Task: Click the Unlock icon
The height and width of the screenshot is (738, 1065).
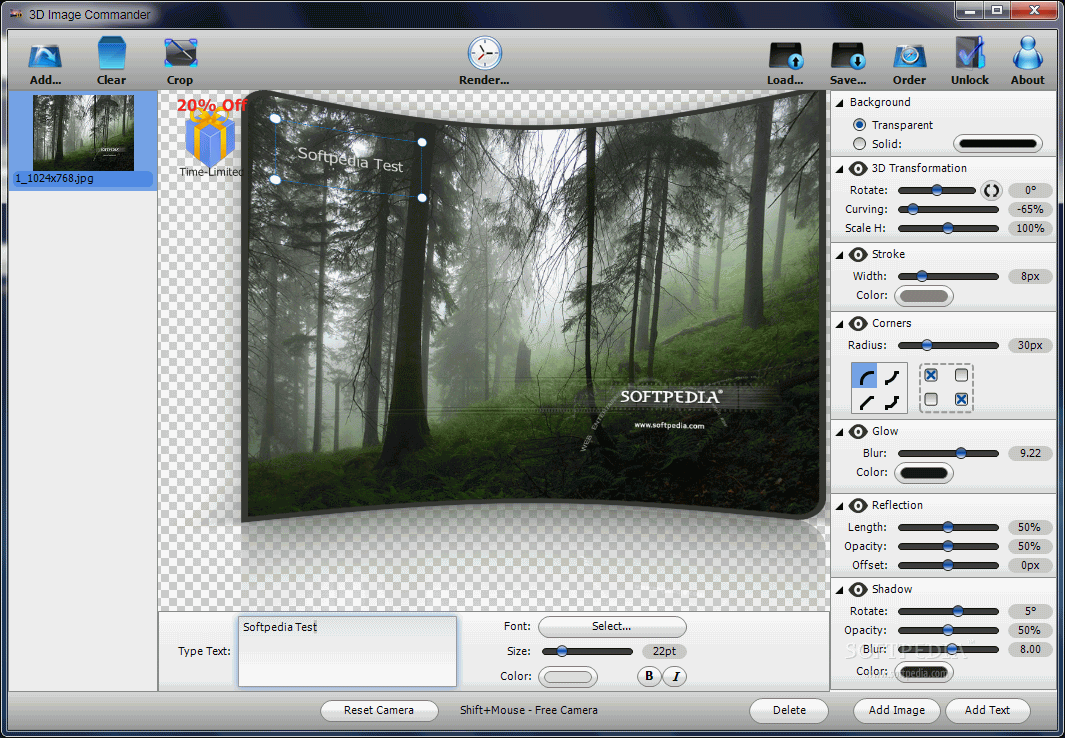Action: coord(970,54)
